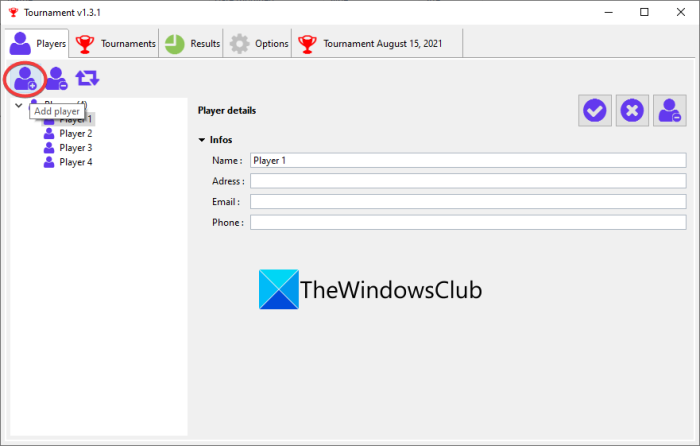Close the Tournament window

(680, 12)
